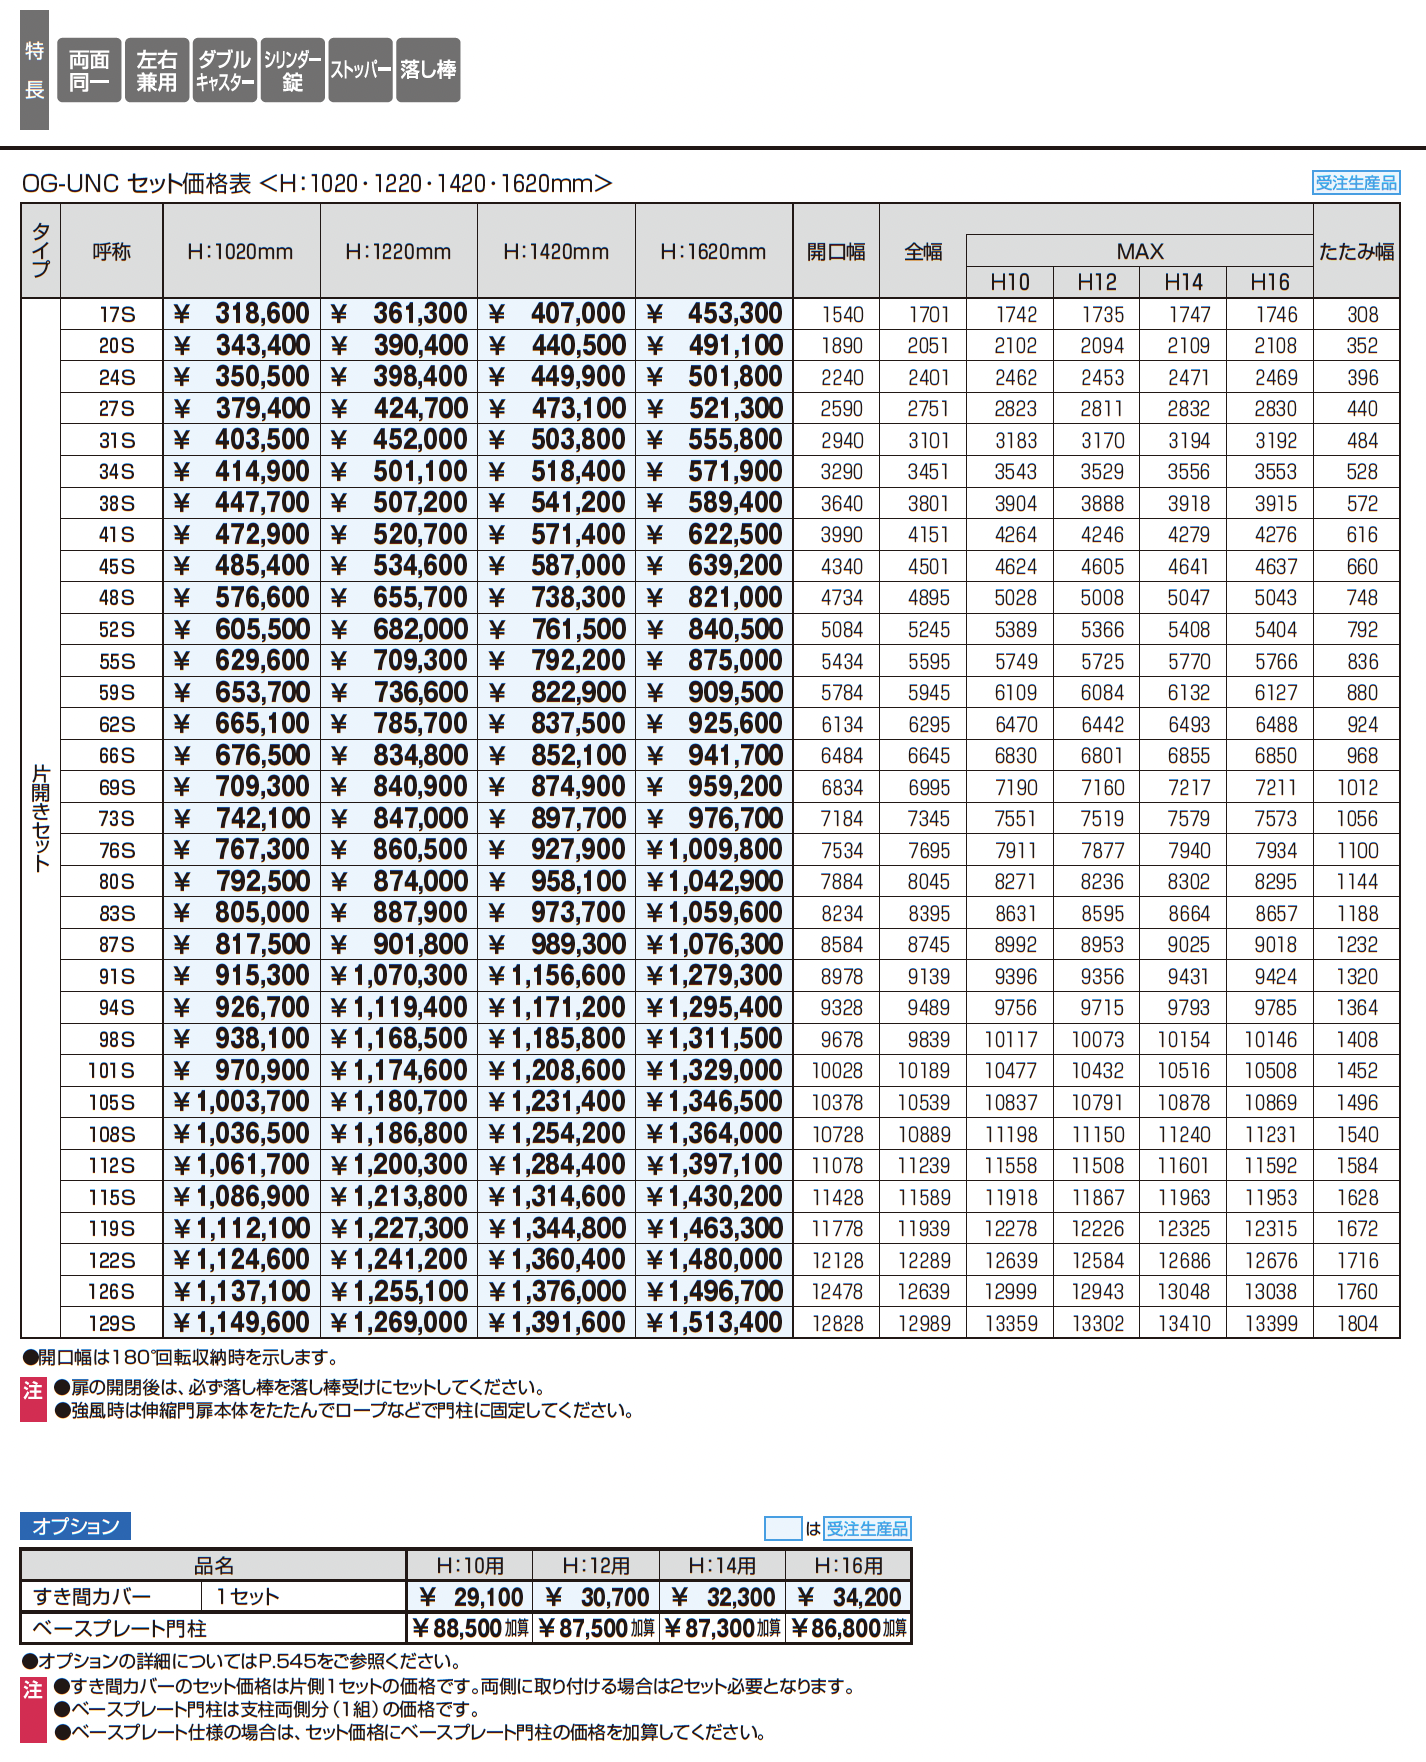Select folding width 1012 in the 69S row
Image resolution: width=1426 pixels, height=1762 pixels.
click(x=1357, y=787)
